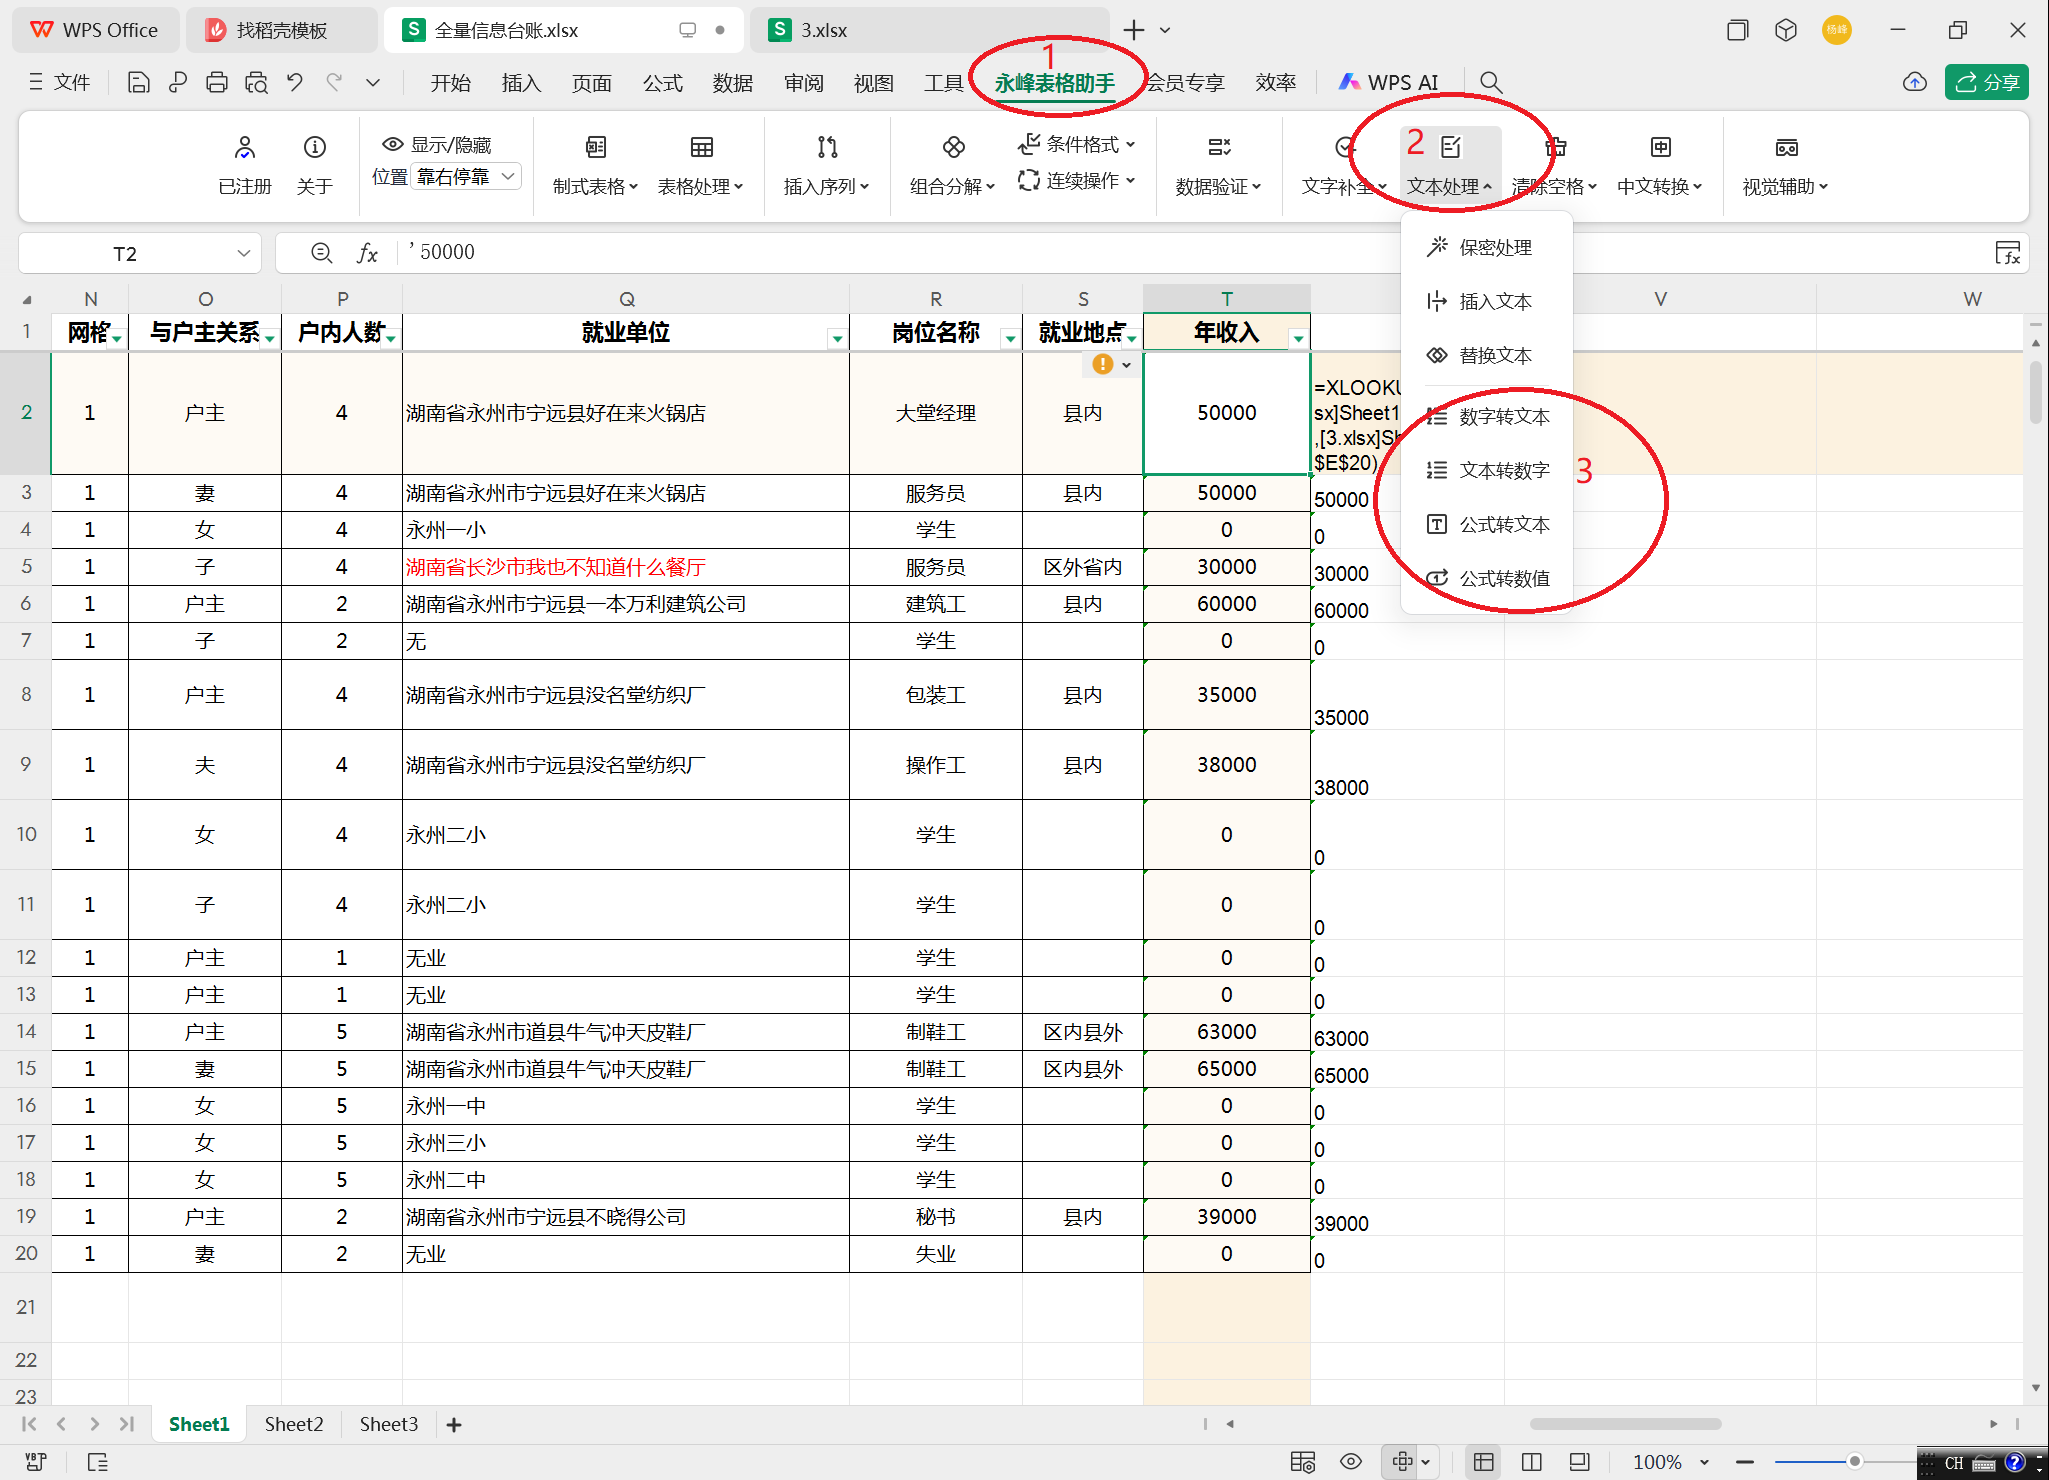Select the 制式表格 tool
Image resolution: width=2049 pixels, height=1480 pixels.
coord(594,165)
